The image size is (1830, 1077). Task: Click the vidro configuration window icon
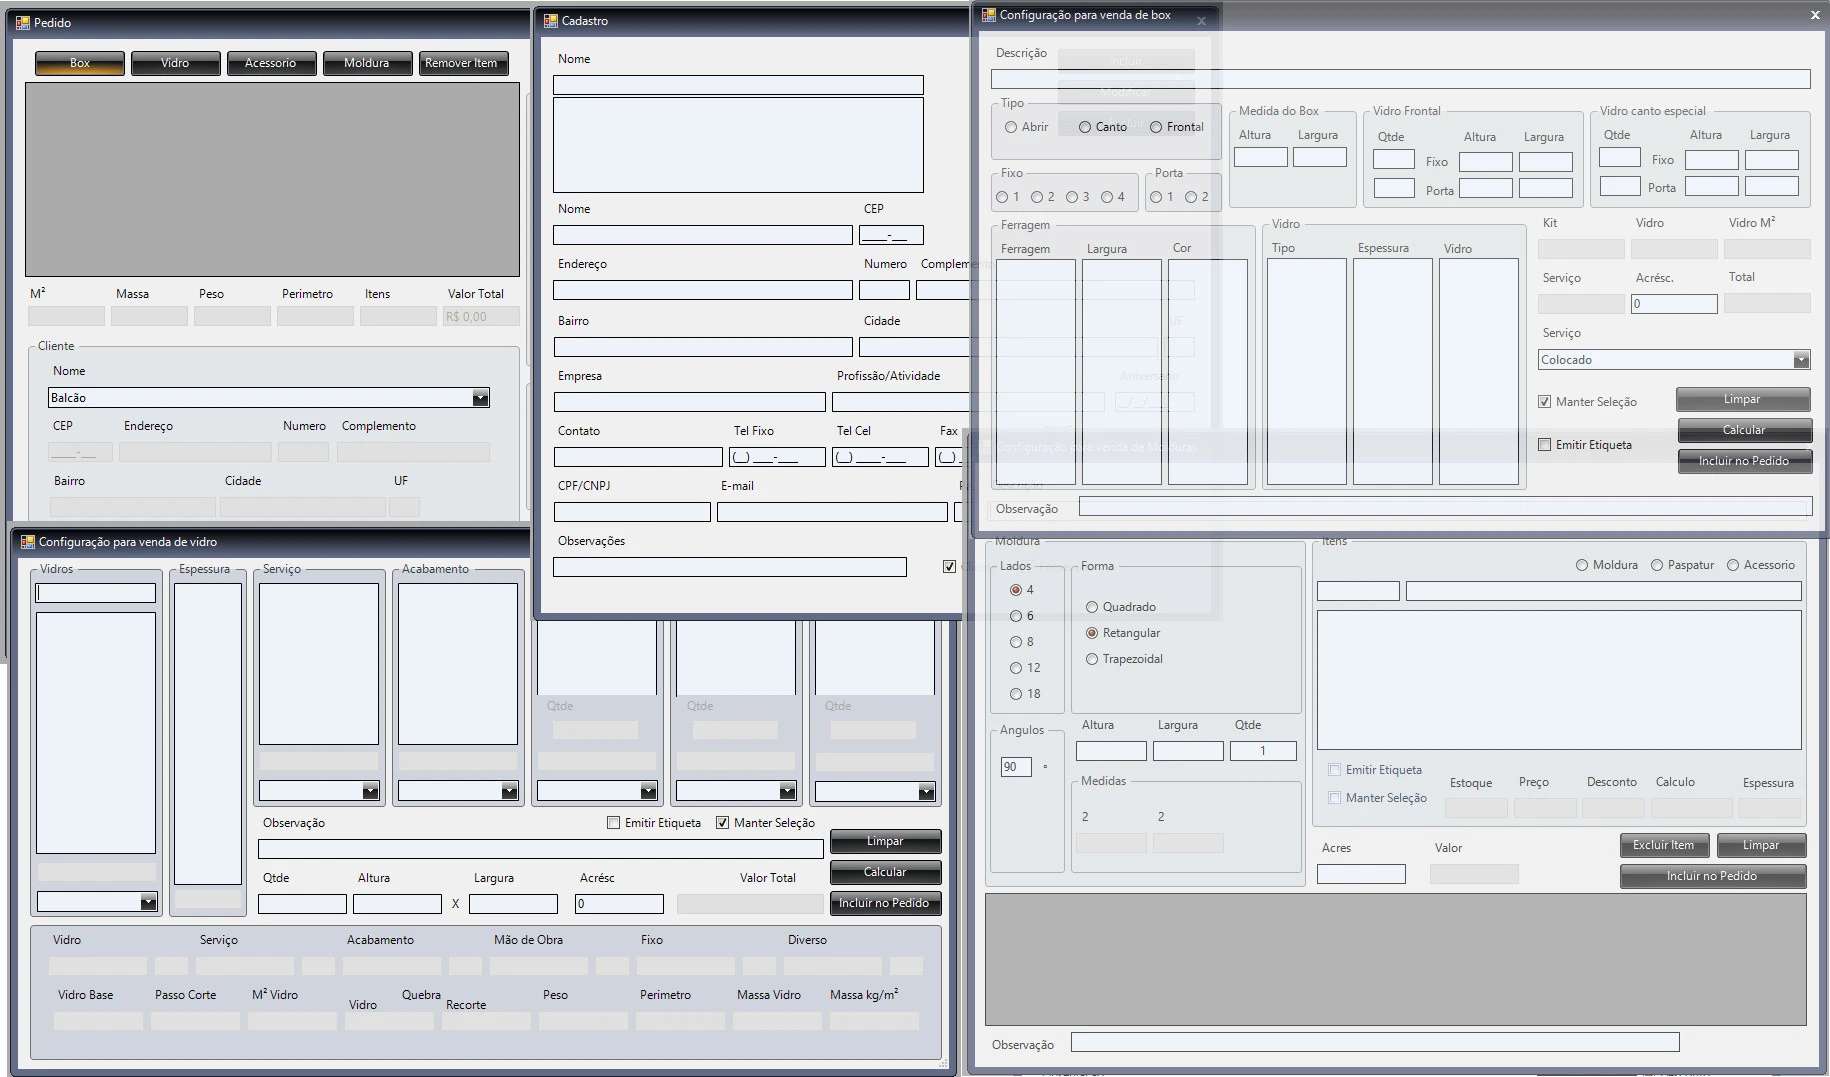27,541
